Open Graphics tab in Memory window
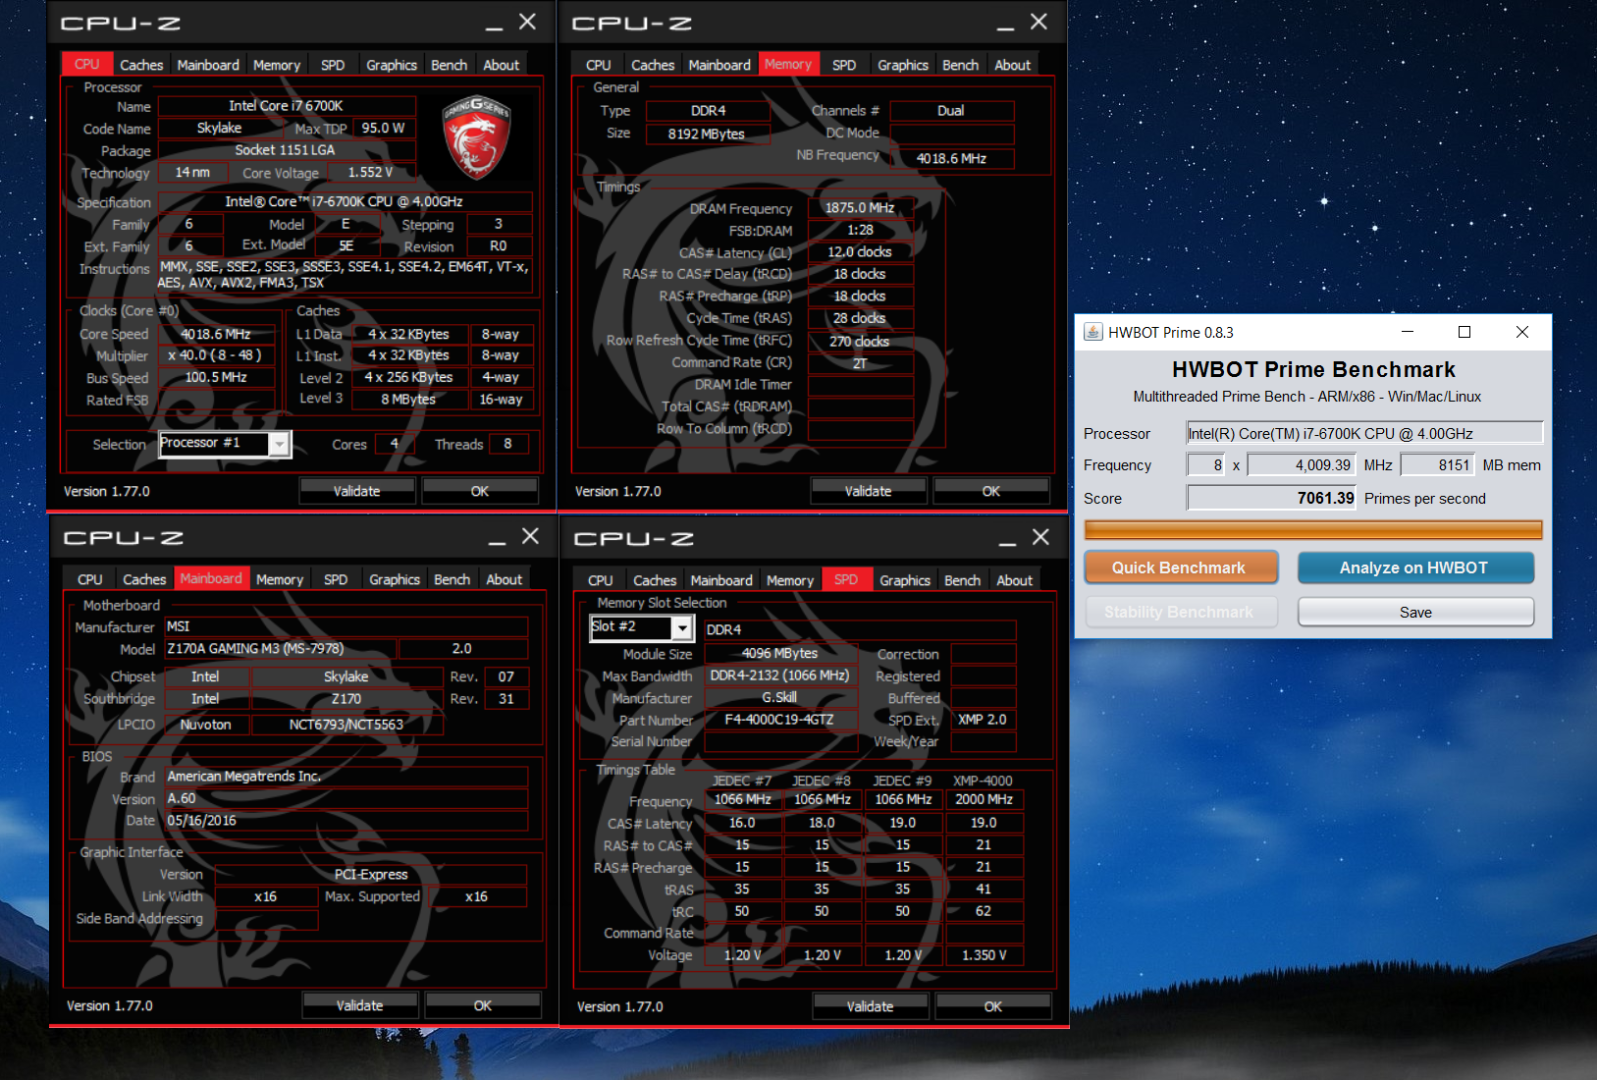 pos(903,65)
